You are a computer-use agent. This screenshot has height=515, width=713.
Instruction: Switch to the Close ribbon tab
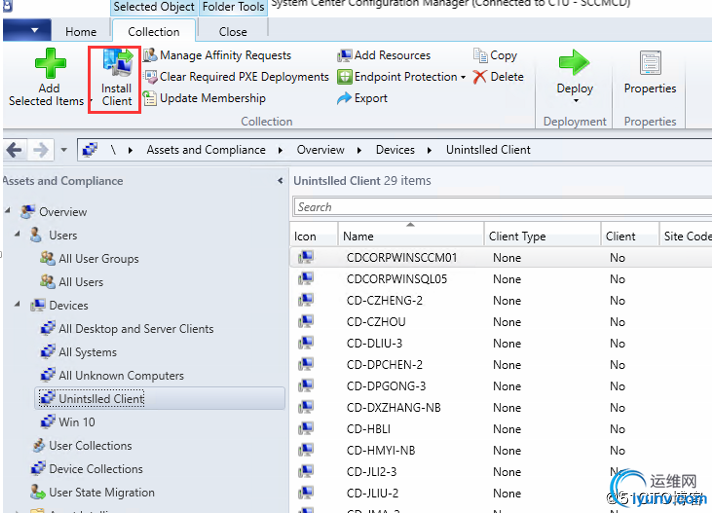(233, 31)
